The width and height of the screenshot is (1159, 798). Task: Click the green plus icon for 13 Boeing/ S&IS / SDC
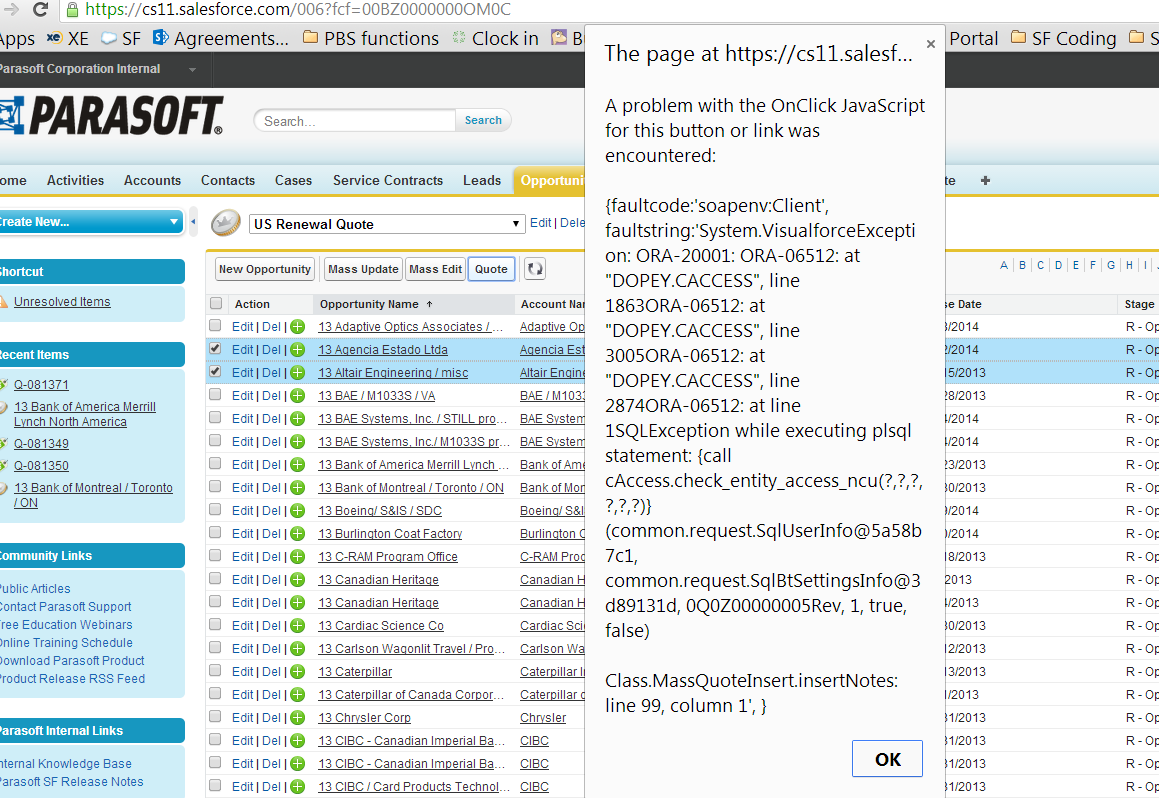click(x=297, y=511)
